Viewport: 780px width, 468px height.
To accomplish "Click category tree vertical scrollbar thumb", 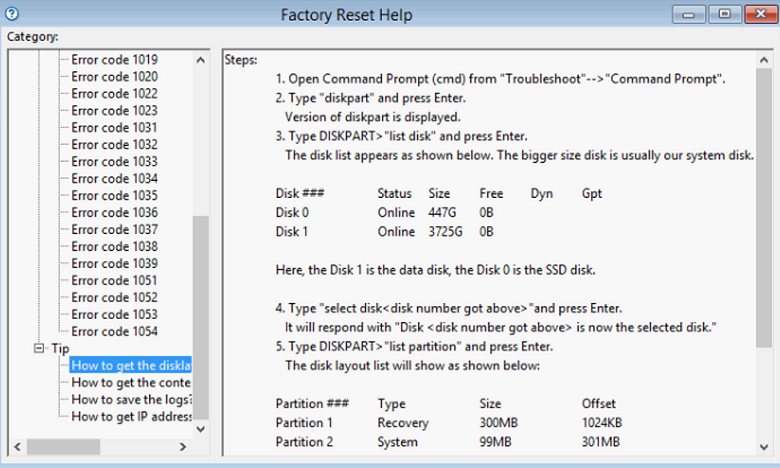I will [x=200, y=318].
